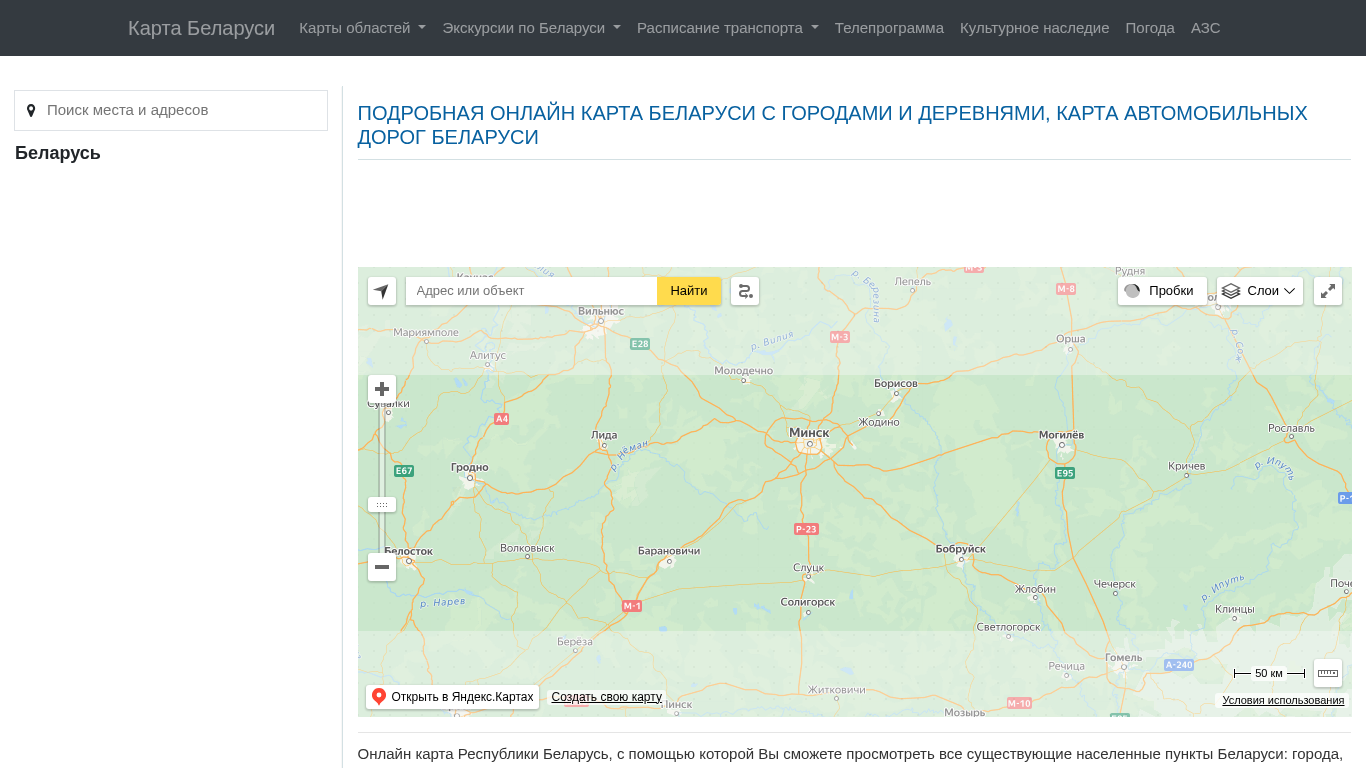Open map in Yandex Maps

[x=452, y=697]
